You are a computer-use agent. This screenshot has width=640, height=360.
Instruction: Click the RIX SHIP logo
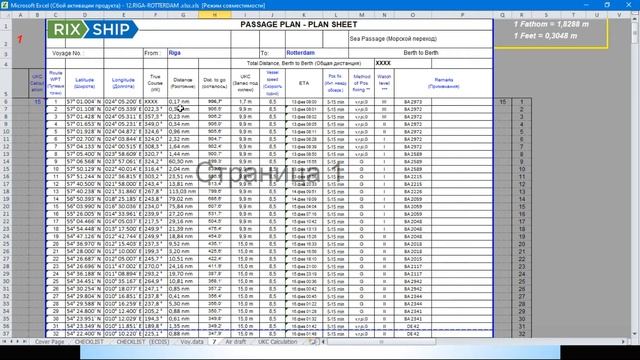[93, 29]
